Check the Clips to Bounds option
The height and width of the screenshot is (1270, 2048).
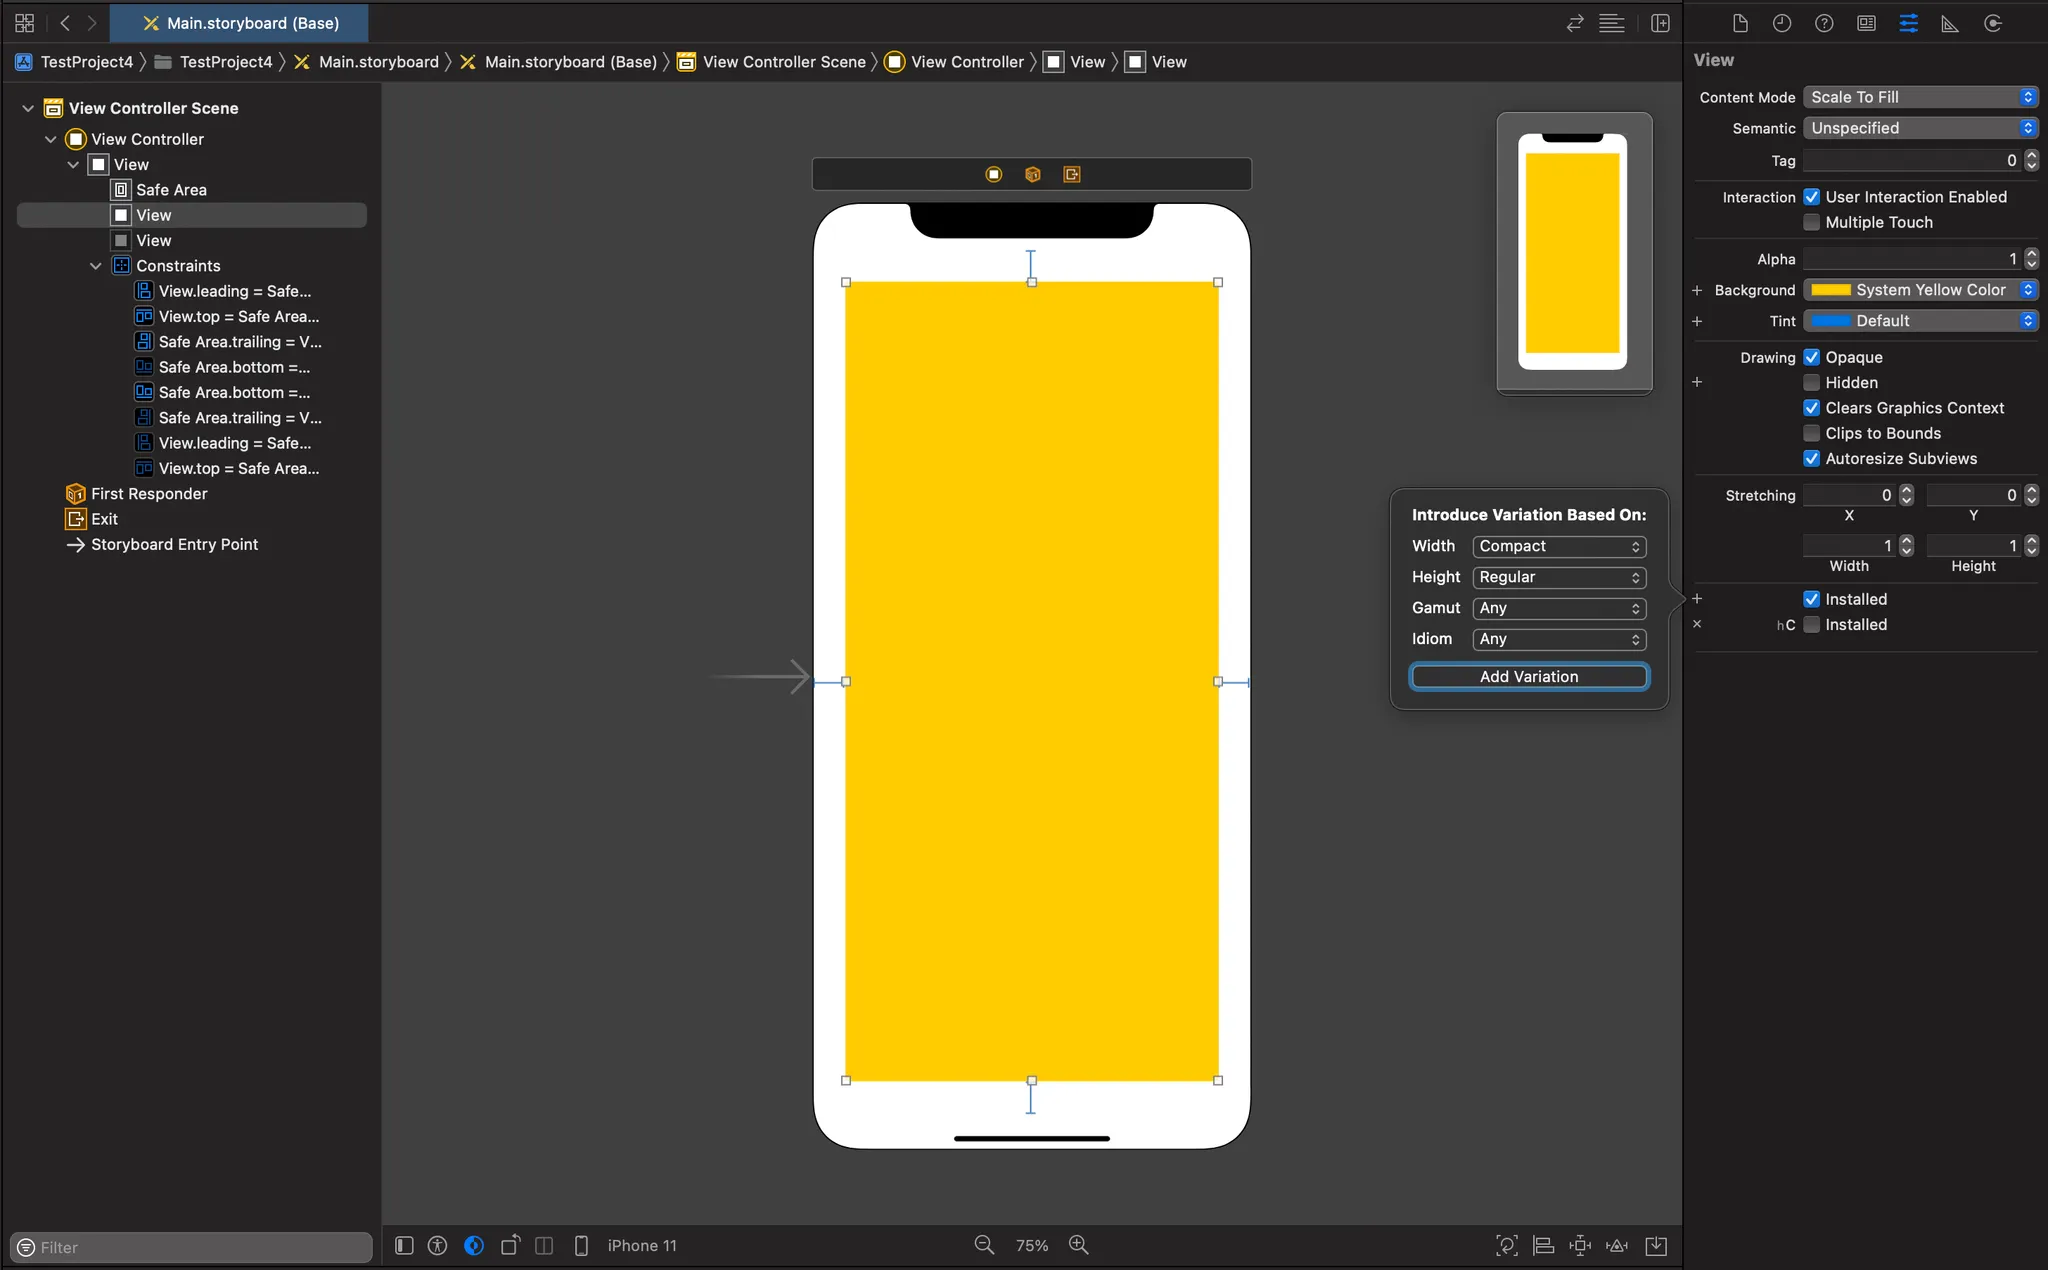click(1811, 433)
